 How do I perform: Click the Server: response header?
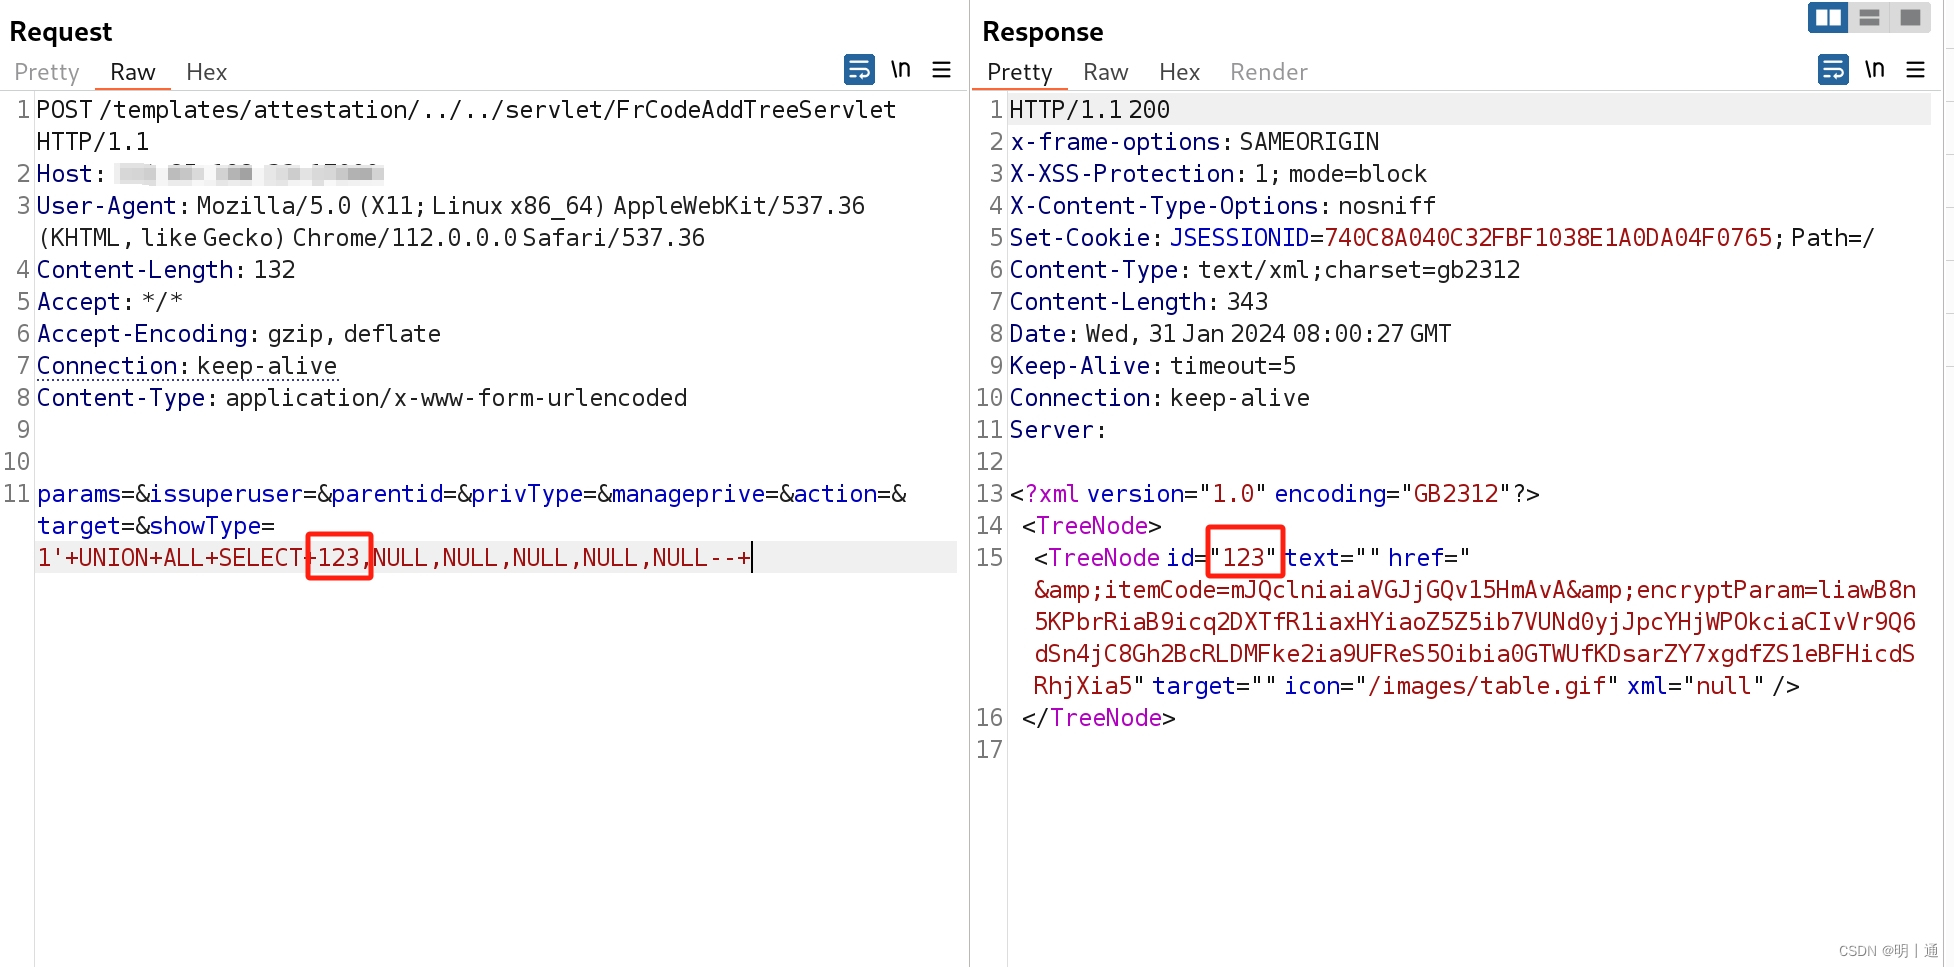point(1058,430)
